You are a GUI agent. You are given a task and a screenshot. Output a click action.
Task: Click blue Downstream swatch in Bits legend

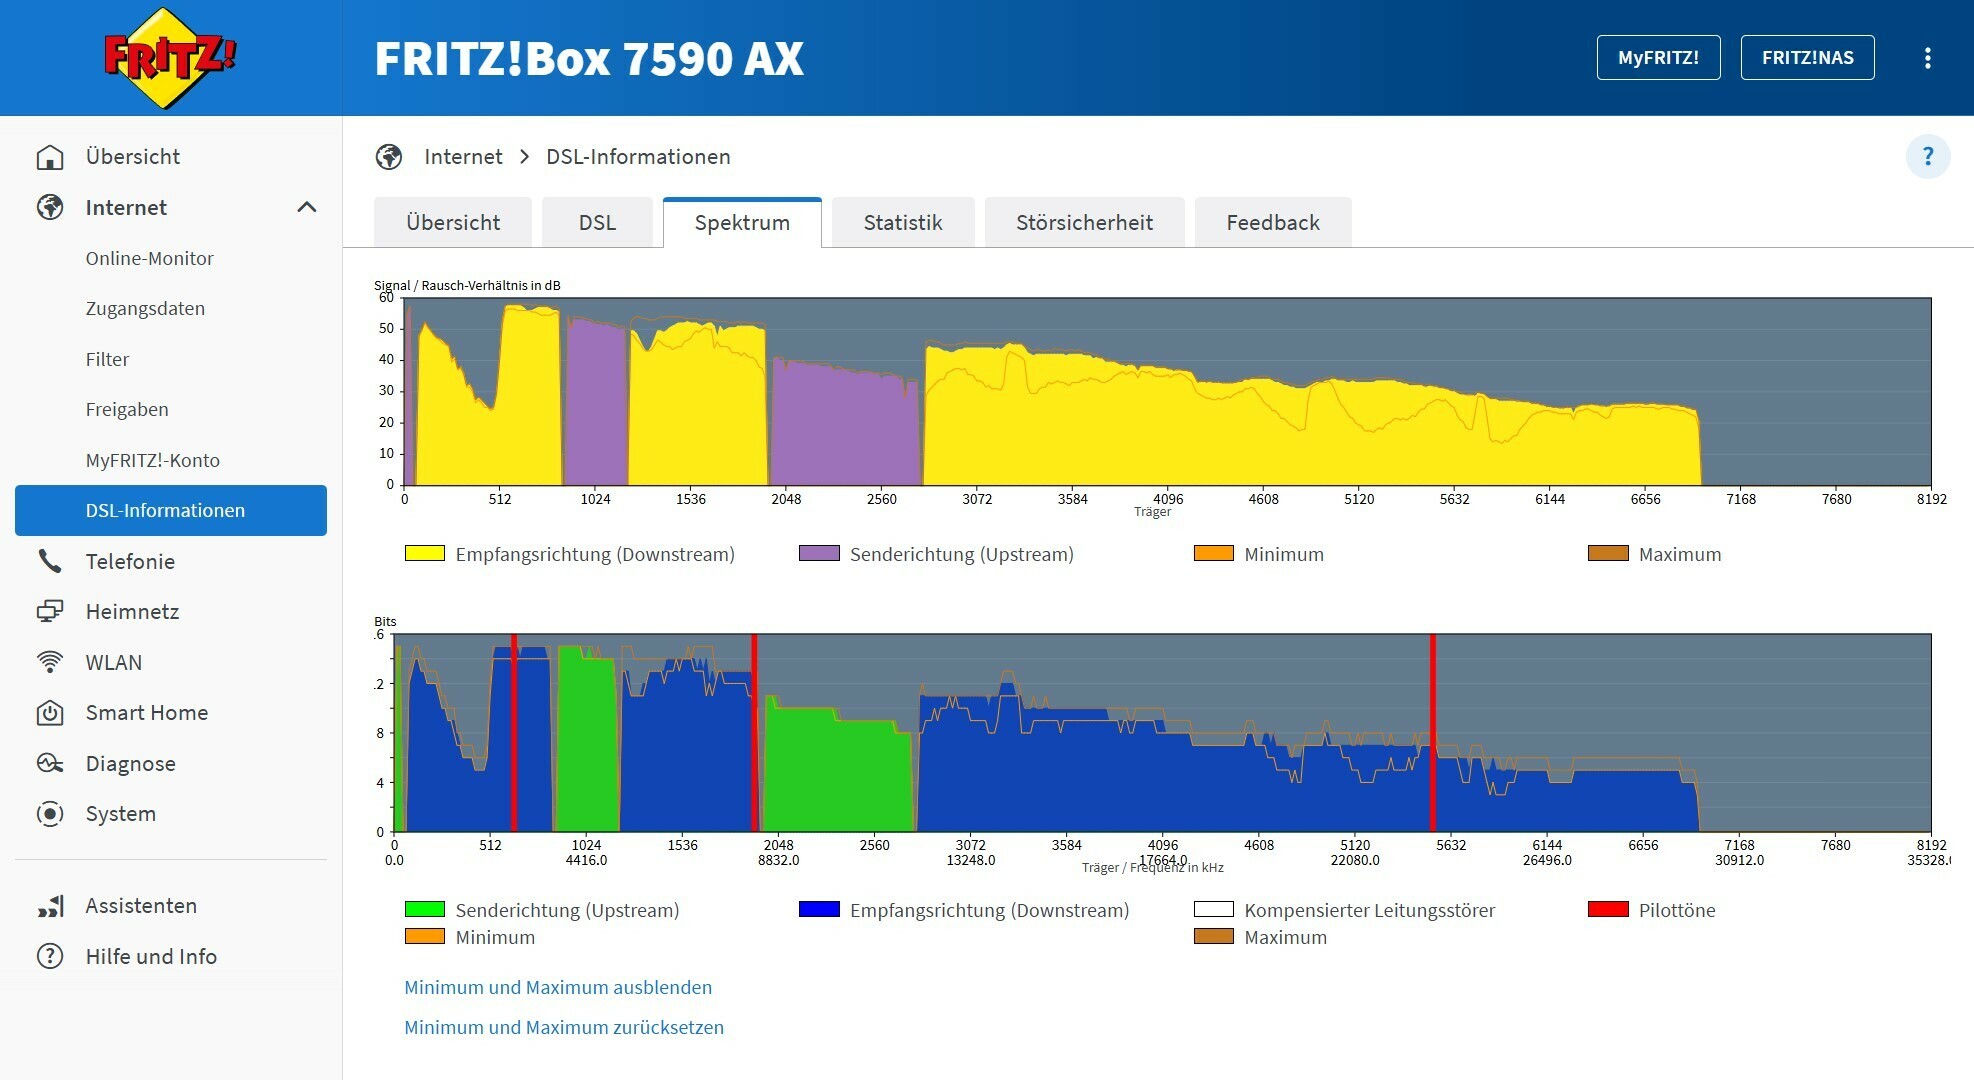(819, 909)
